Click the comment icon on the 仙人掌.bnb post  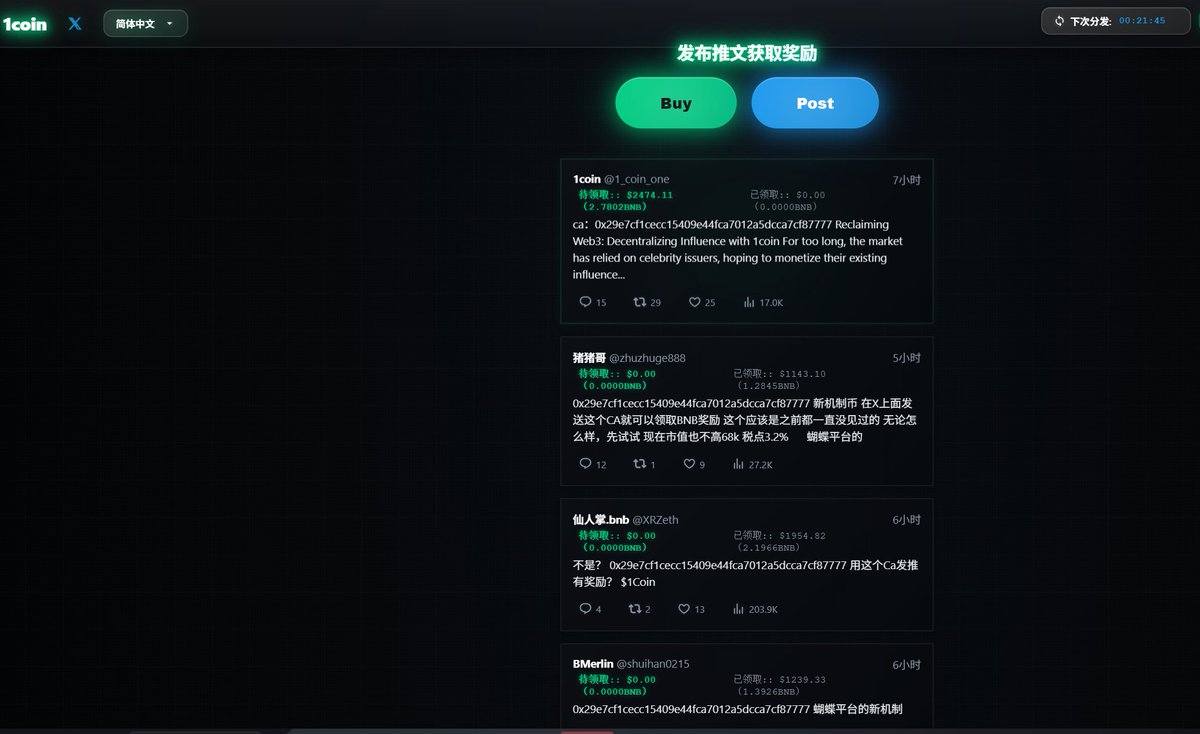[585, 609]
